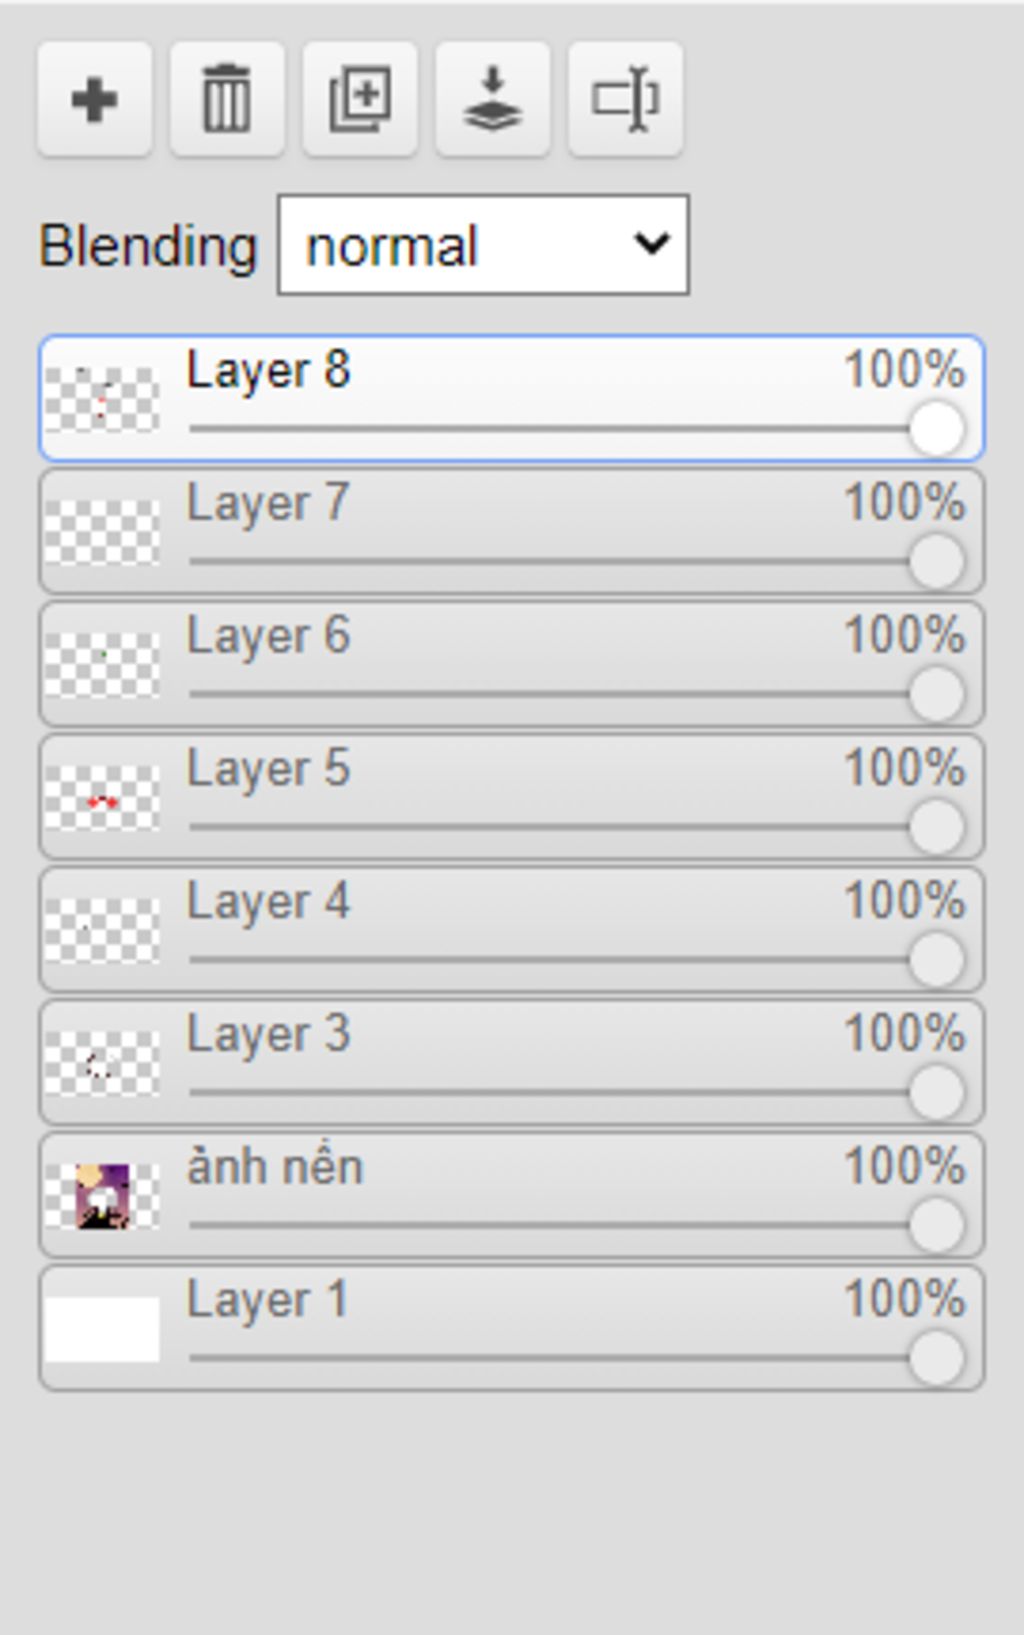Click the Layer 1 opacity slider handle

[x=937, y=1358]
